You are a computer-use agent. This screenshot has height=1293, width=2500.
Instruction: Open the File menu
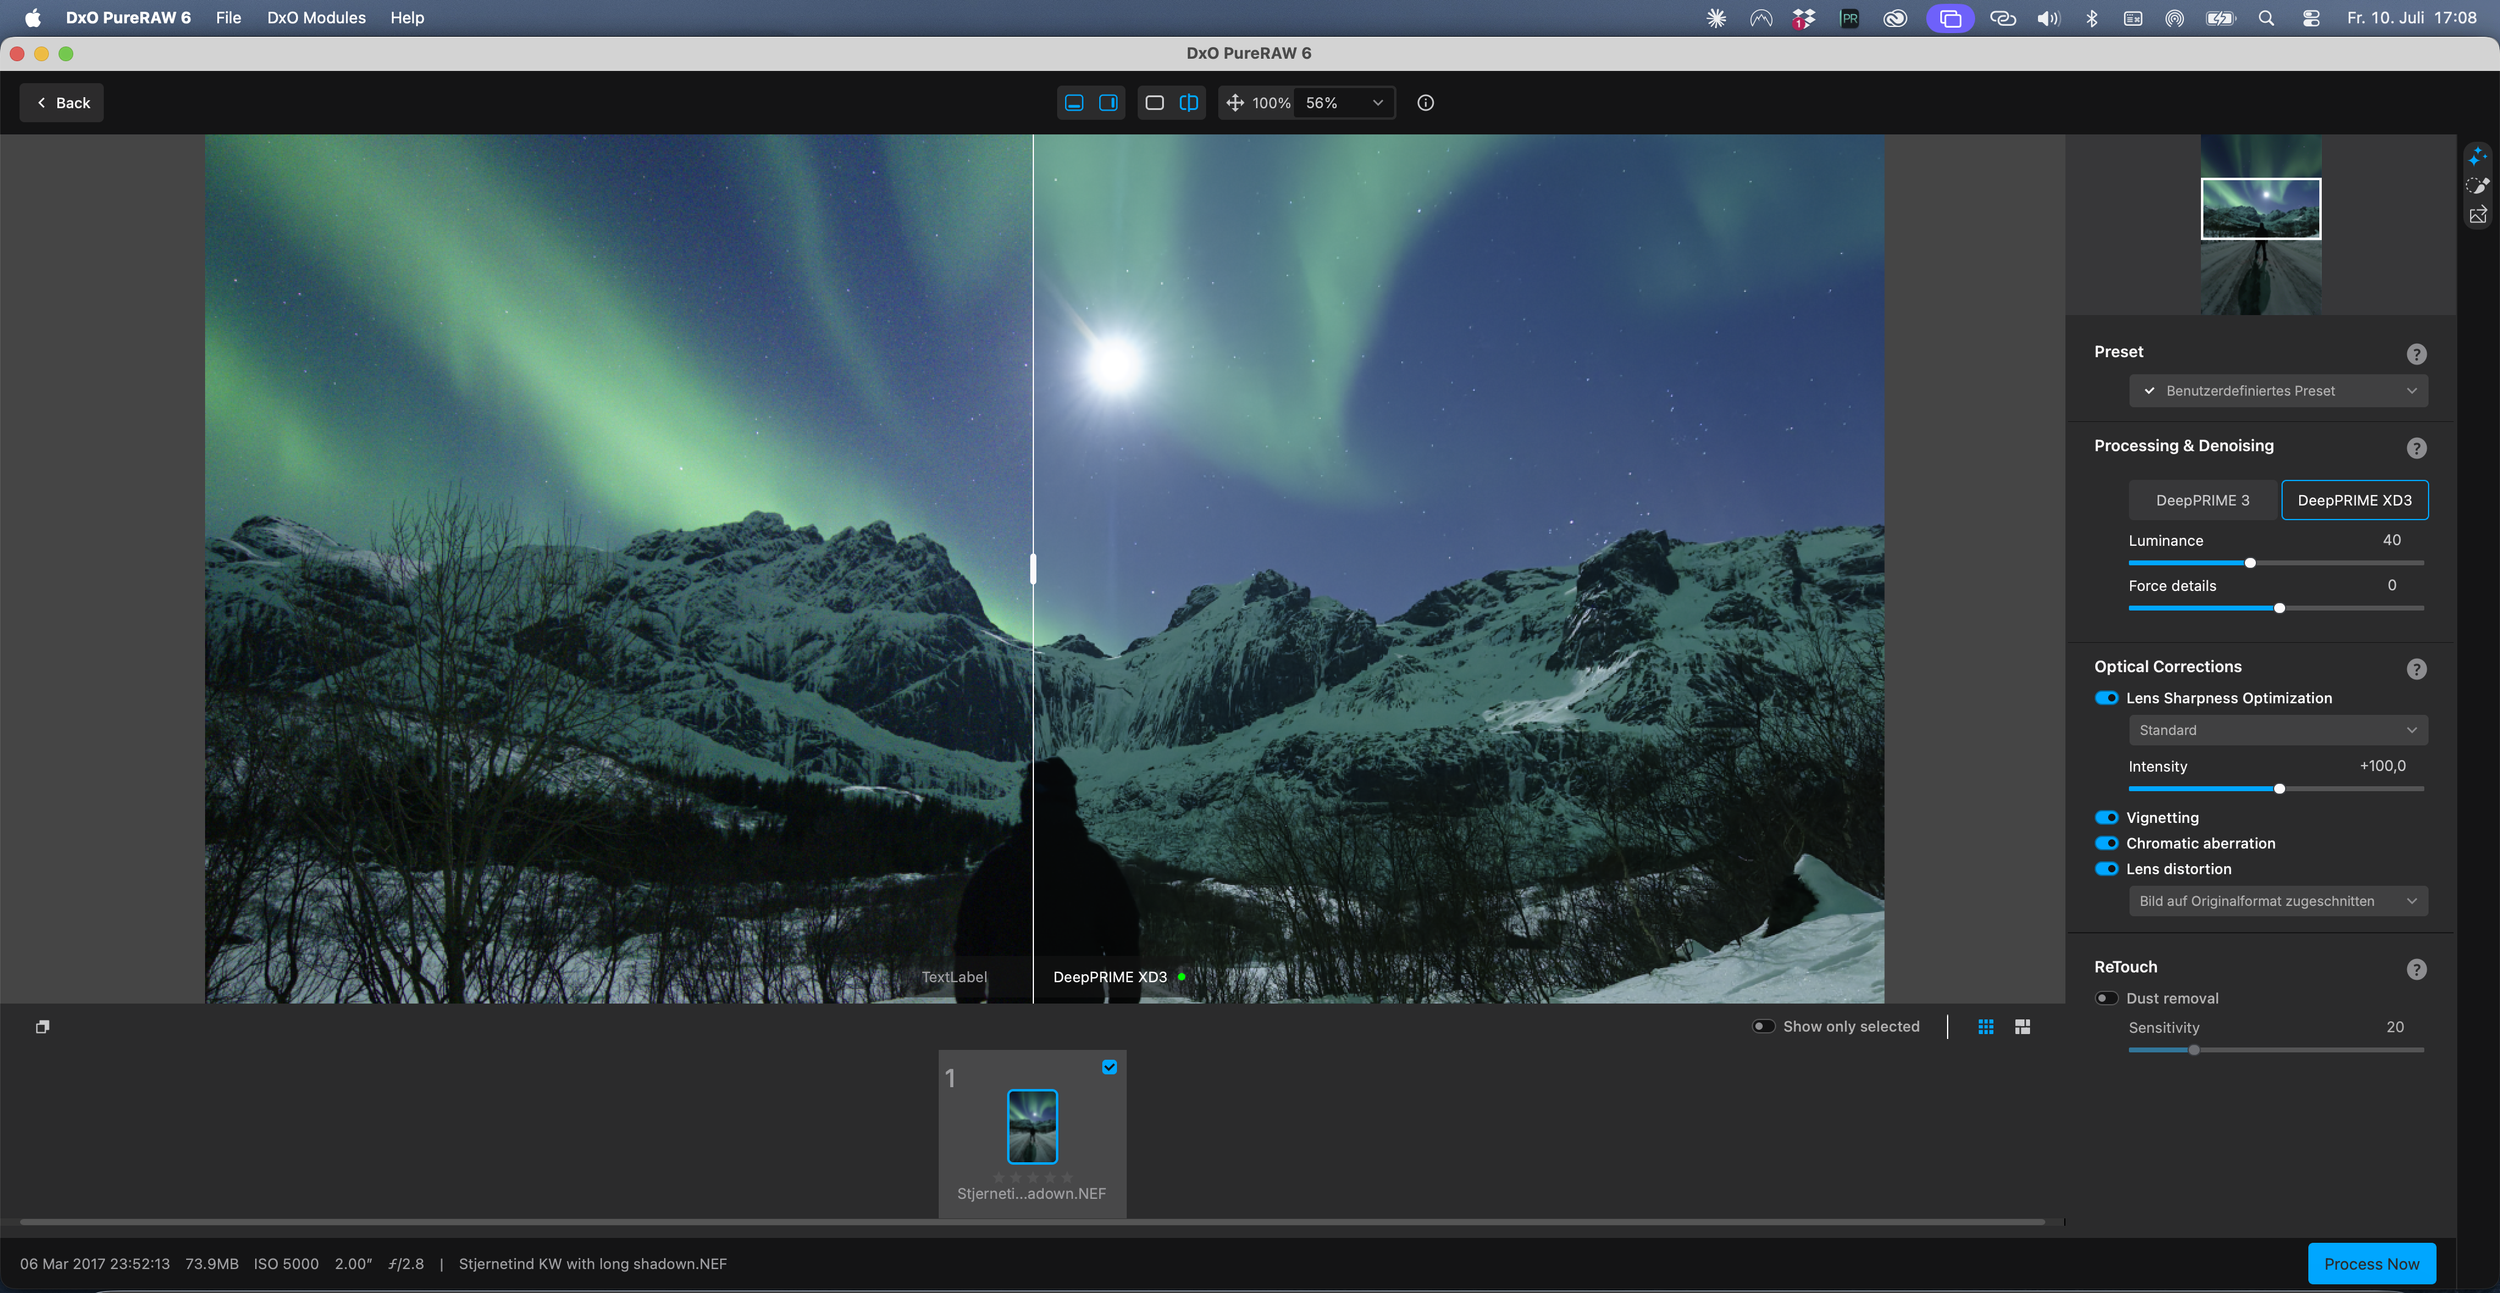228,18
